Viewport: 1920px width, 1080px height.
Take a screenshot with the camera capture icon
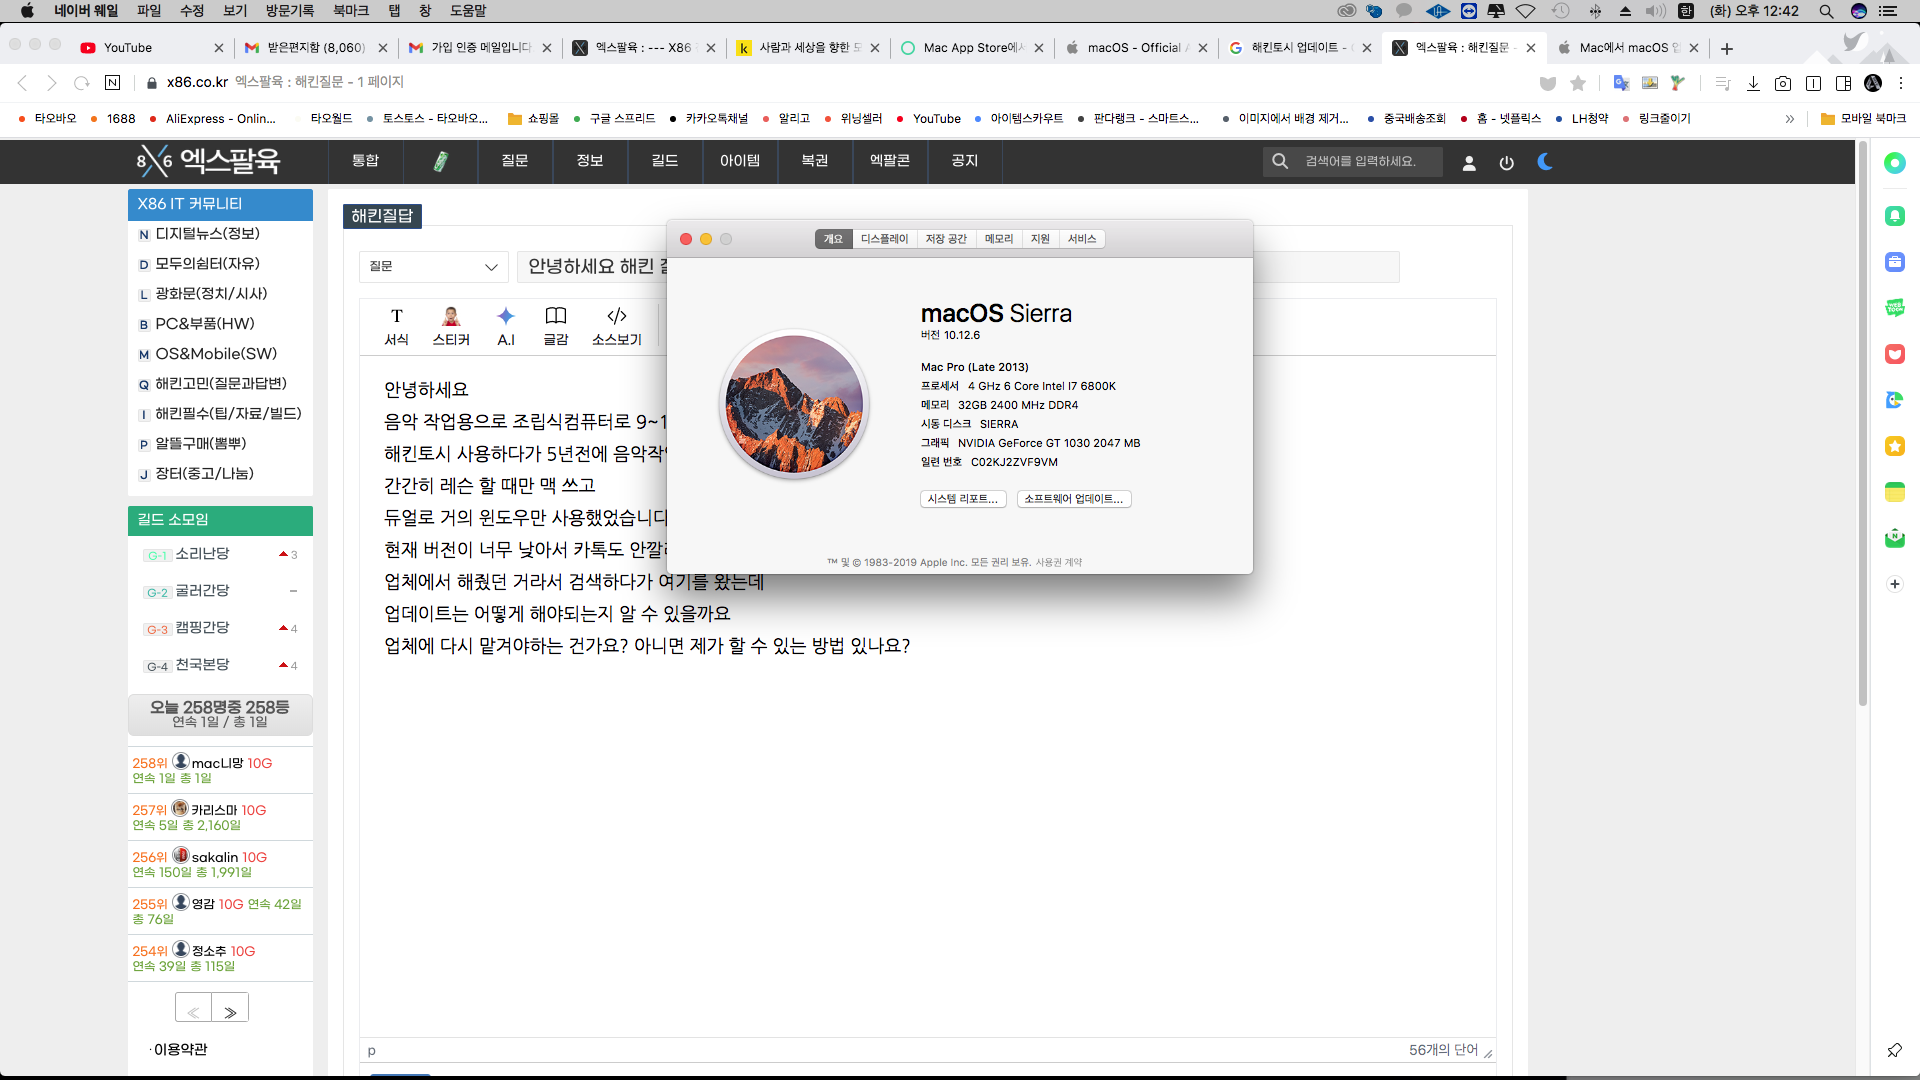pos(1783,83)
